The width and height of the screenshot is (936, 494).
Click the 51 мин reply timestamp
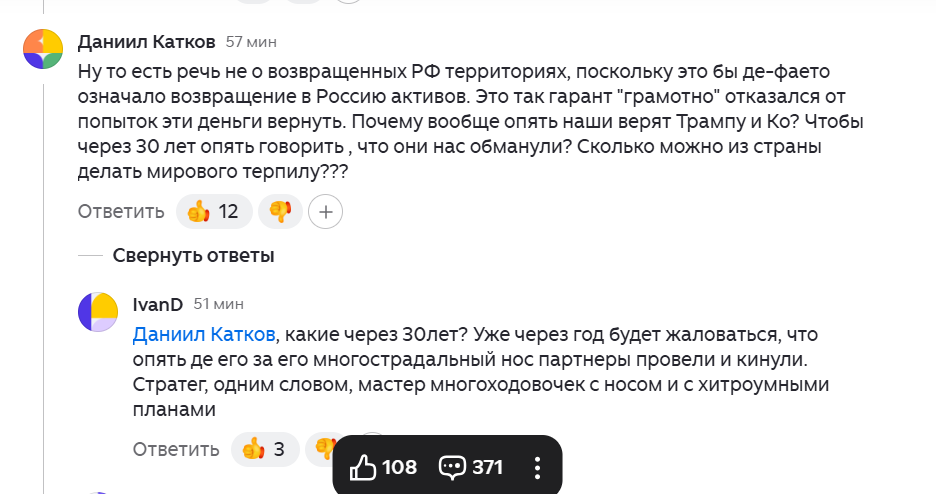(218, 303)
